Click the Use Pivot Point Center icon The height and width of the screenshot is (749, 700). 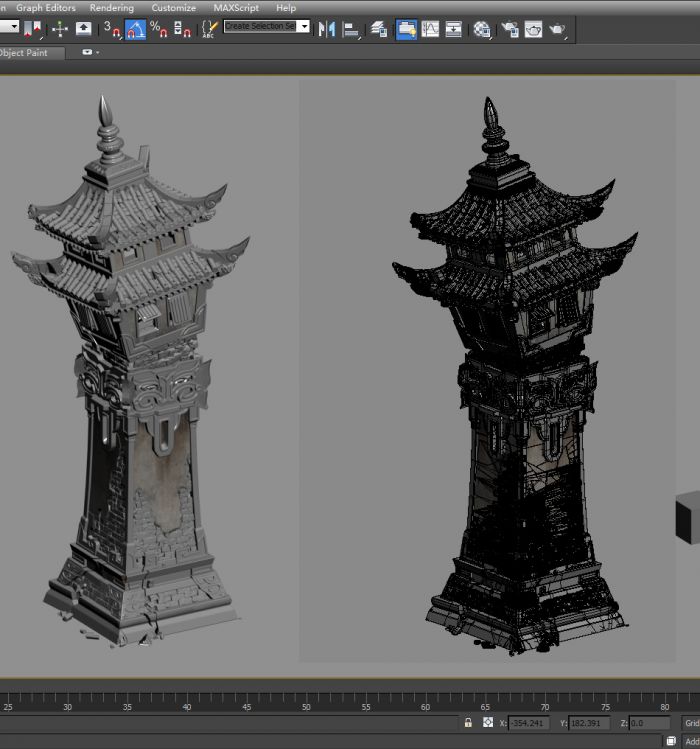click(32, 29)
